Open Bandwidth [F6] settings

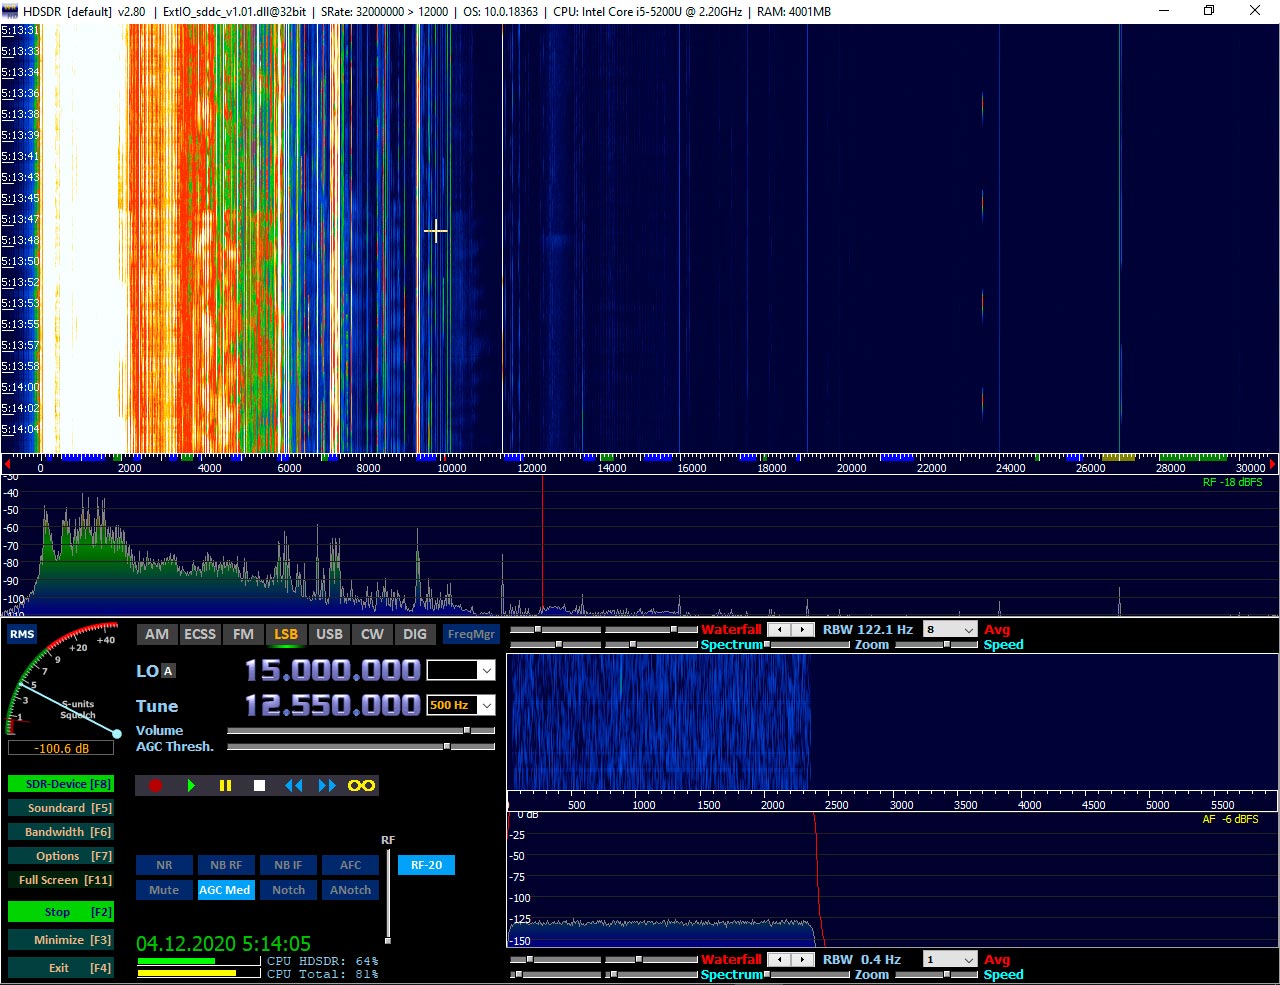click(x=60, y=832)
